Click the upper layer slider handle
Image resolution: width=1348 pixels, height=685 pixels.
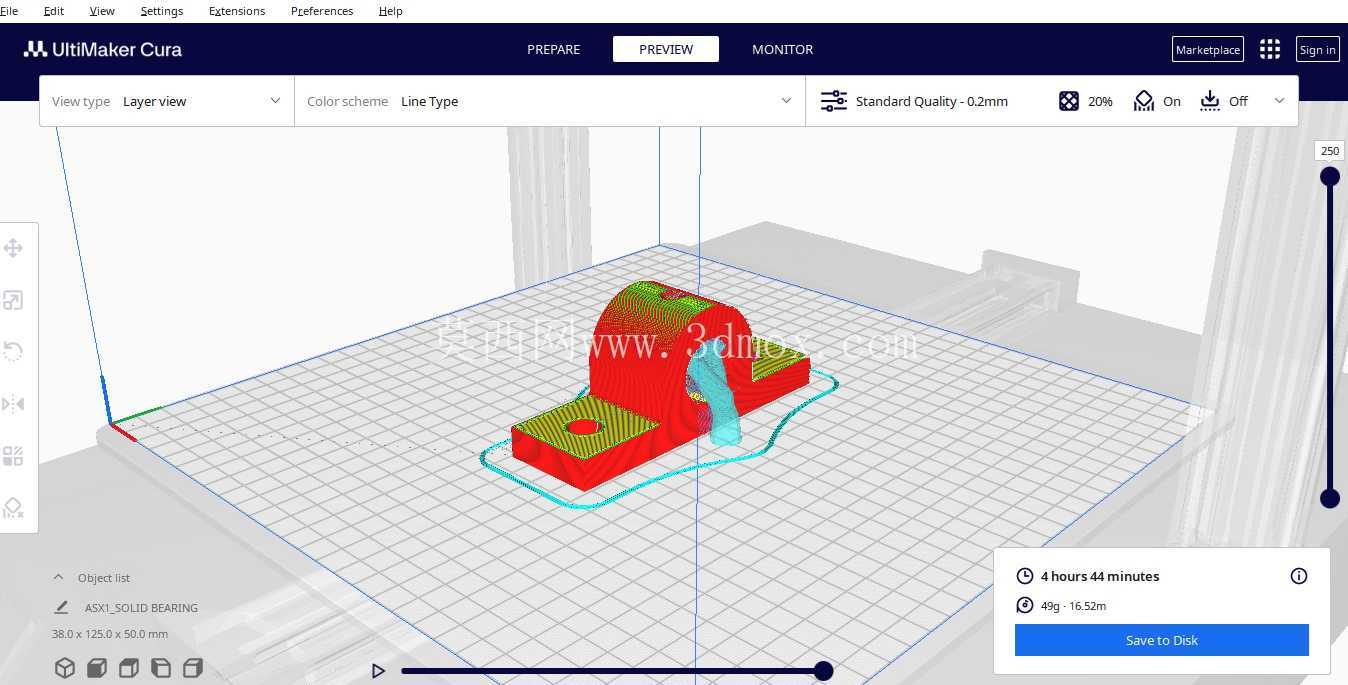(x=1330, y=177)
